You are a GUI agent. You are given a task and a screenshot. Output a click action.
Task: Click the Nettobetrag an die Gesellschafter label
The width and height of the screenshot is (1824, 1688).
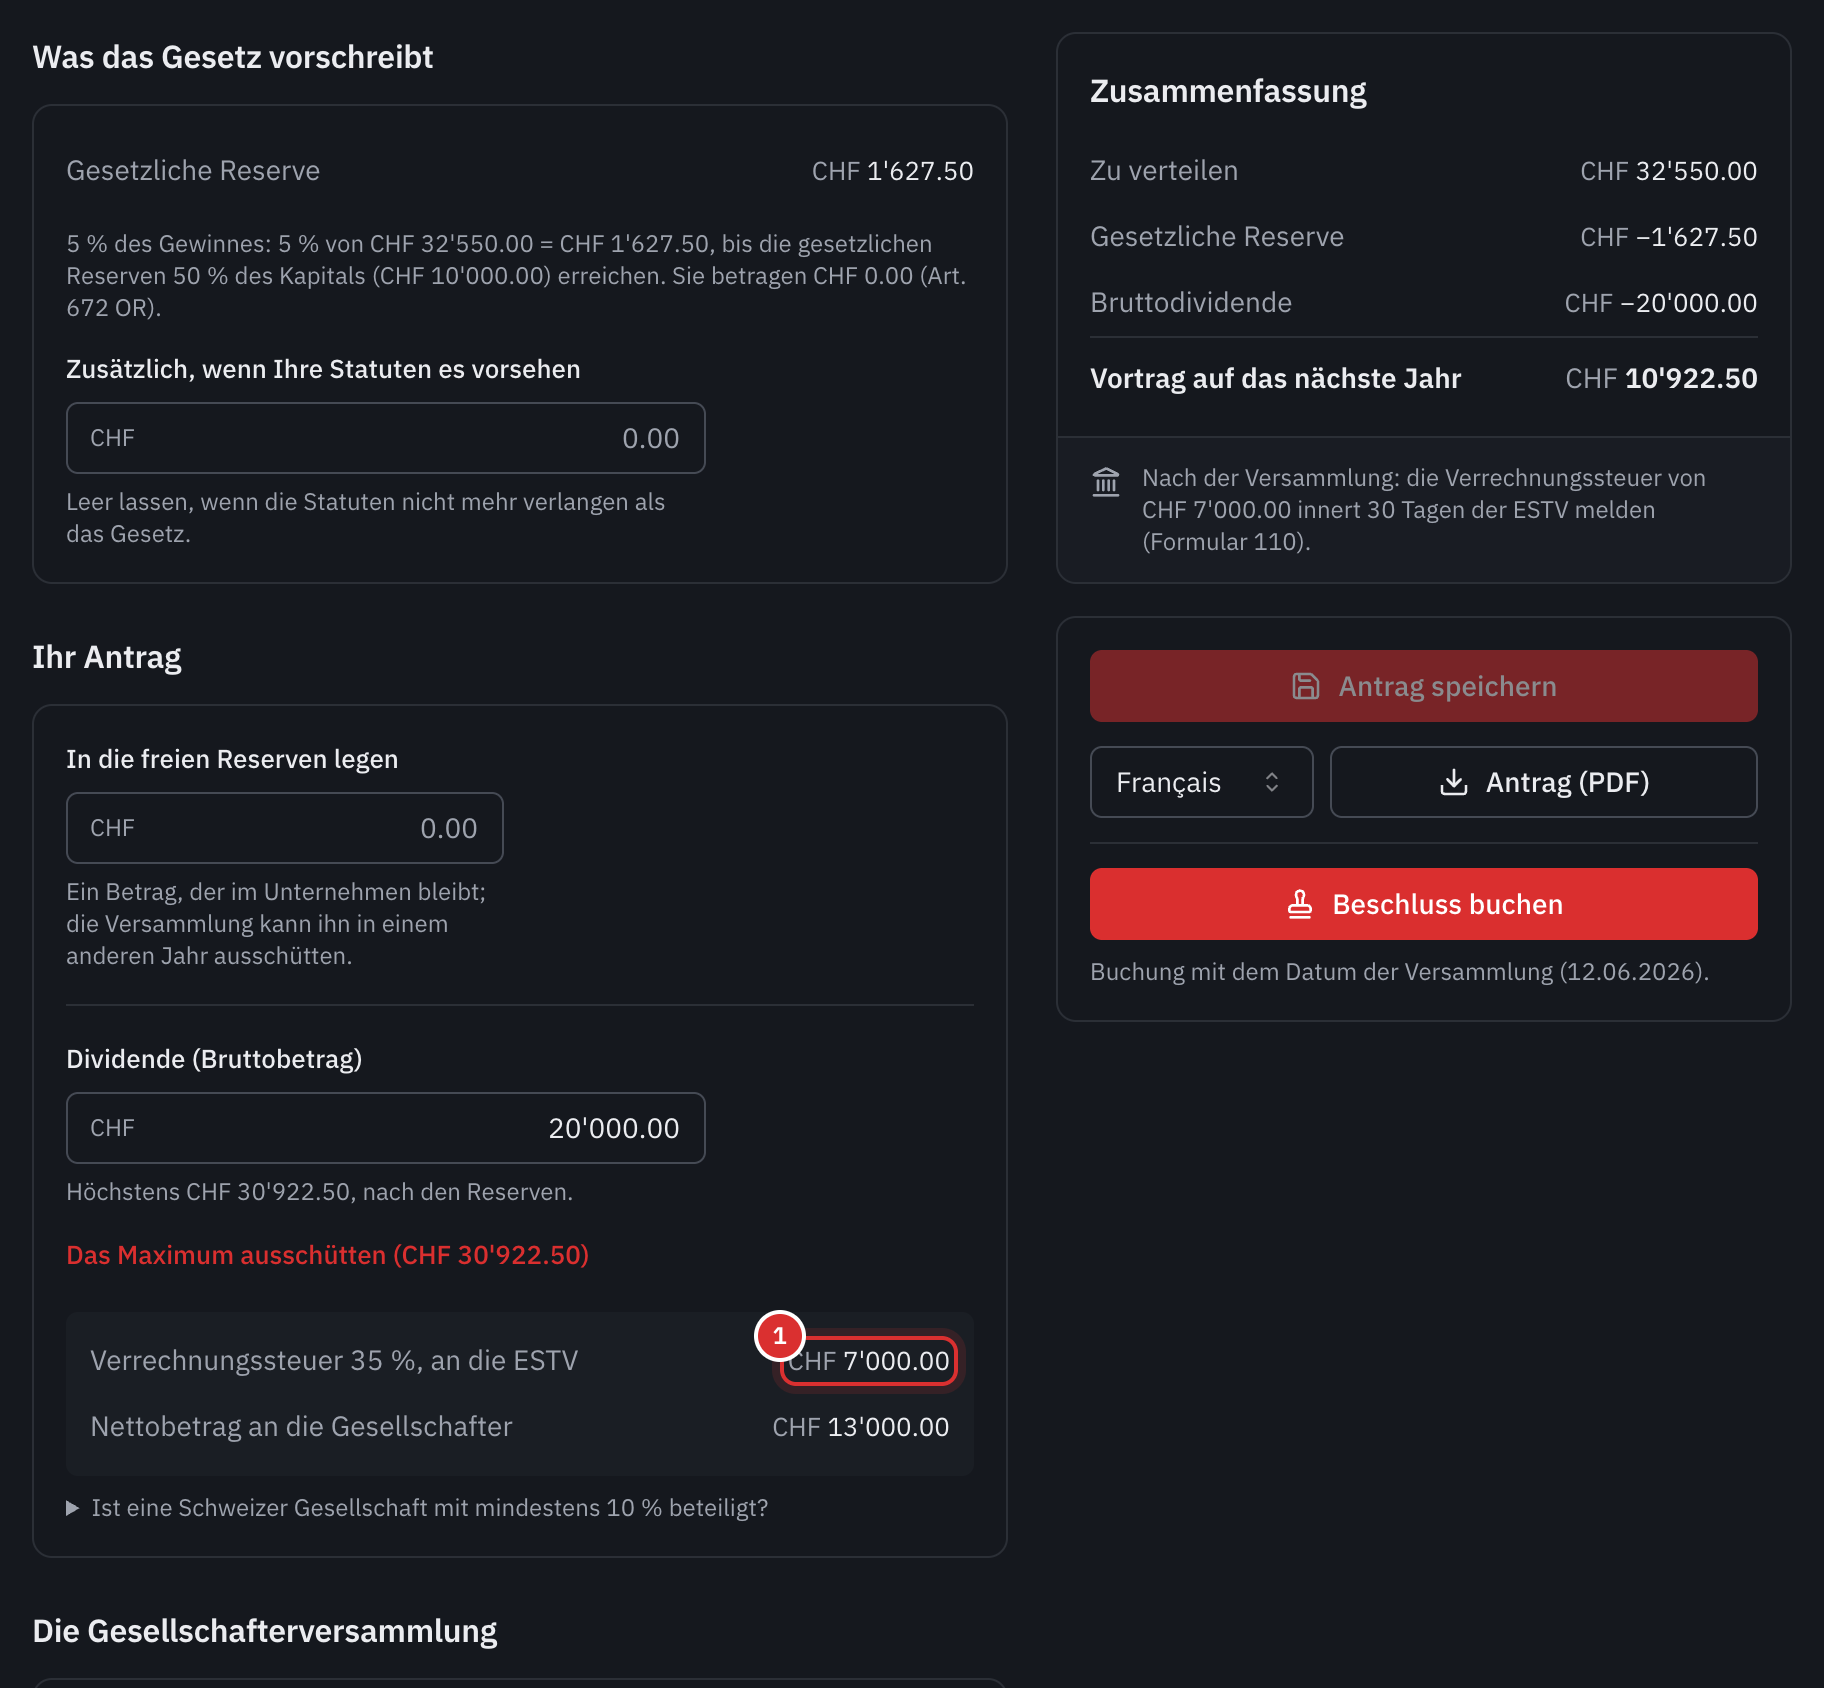(301, 1427)
